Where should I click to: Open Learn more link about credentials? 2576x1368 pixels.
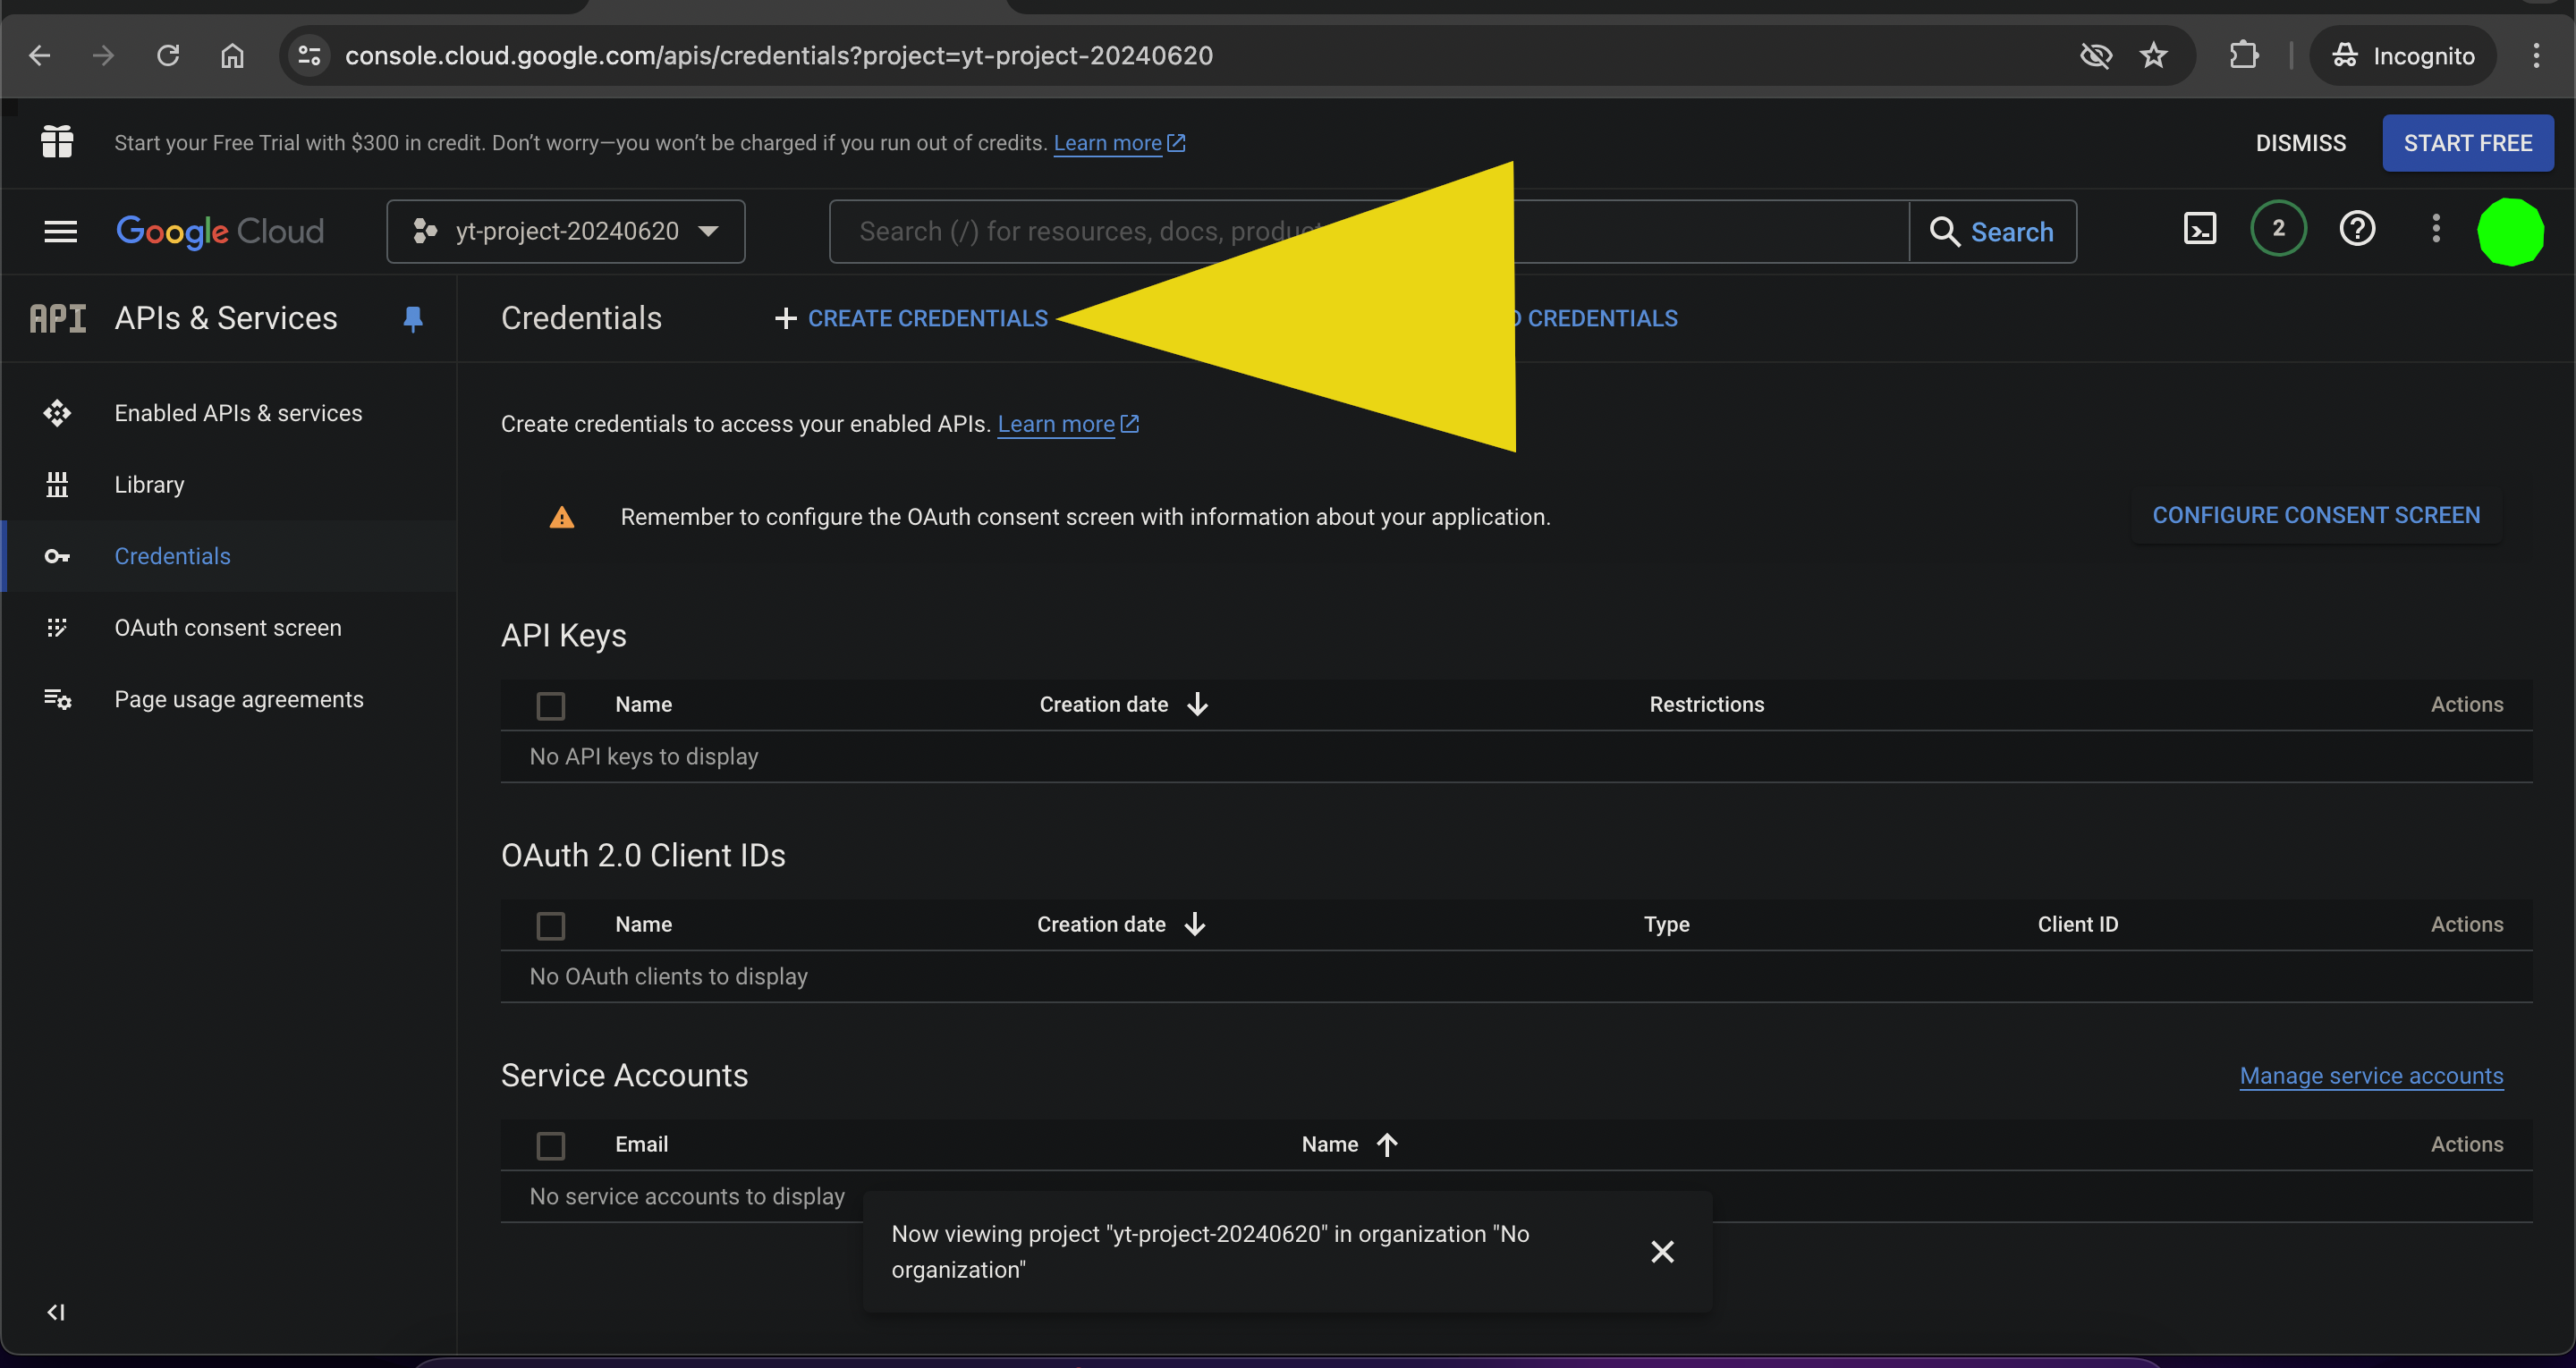(x=1068, y=425)
